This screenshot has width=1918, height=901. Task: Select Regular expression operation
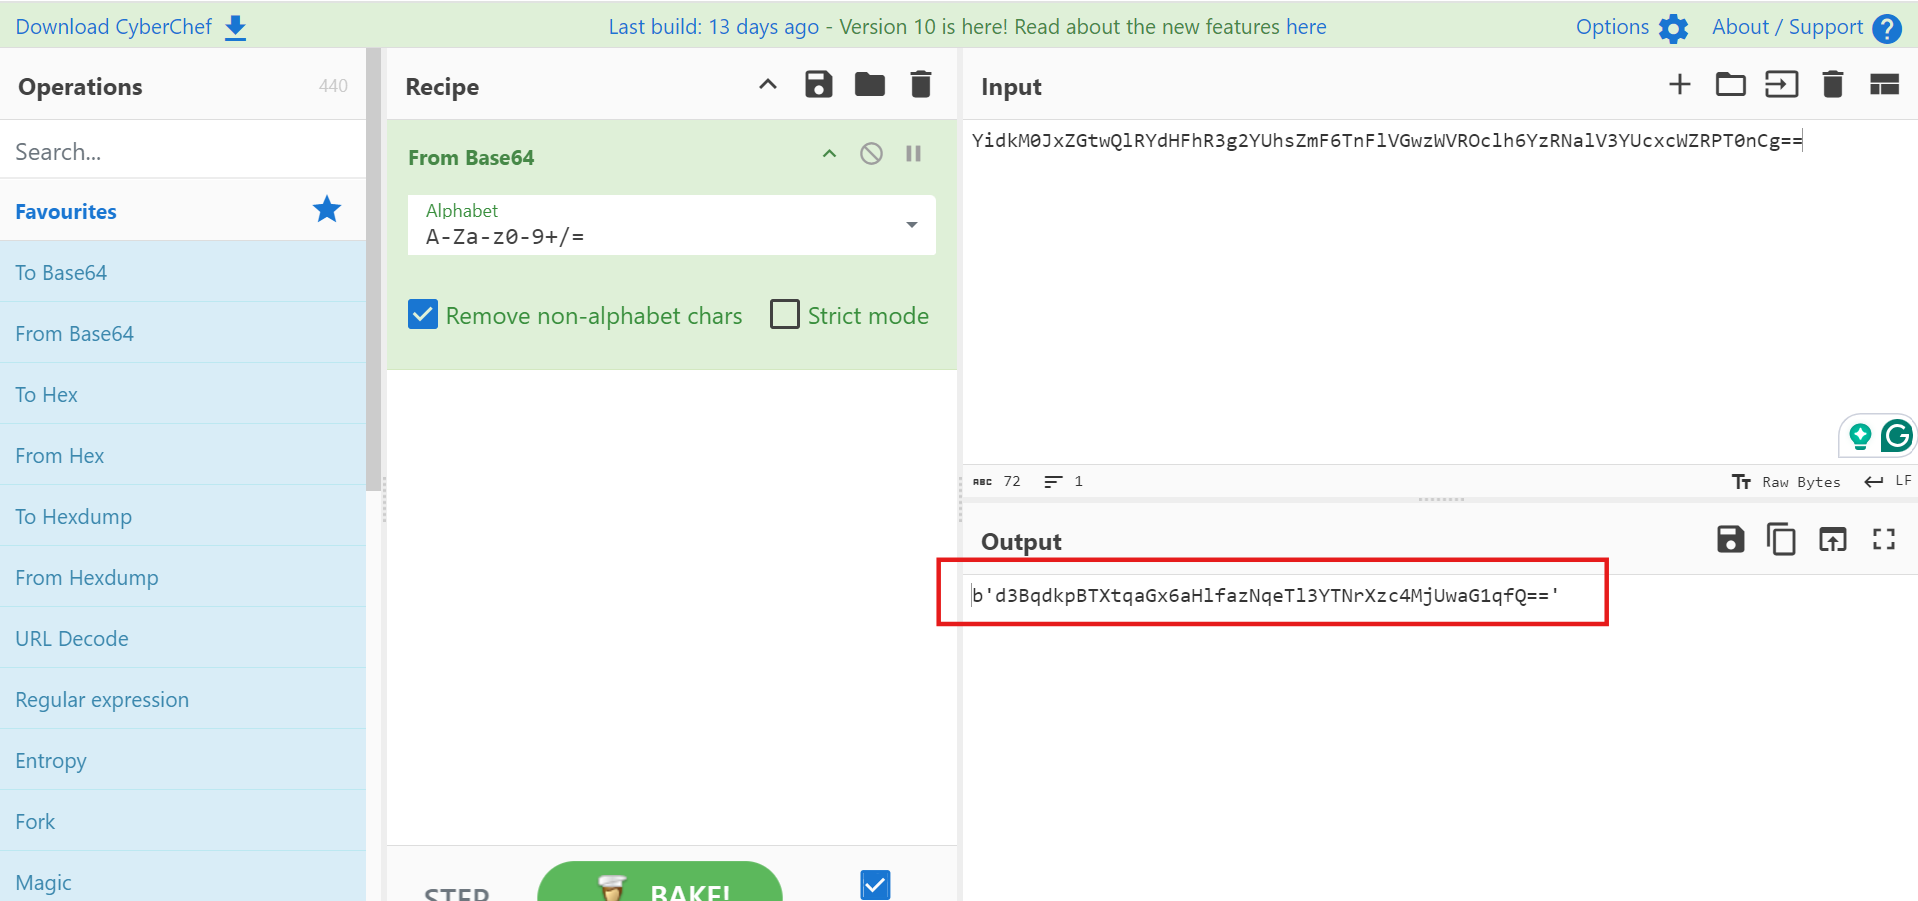tap(183, 699)
